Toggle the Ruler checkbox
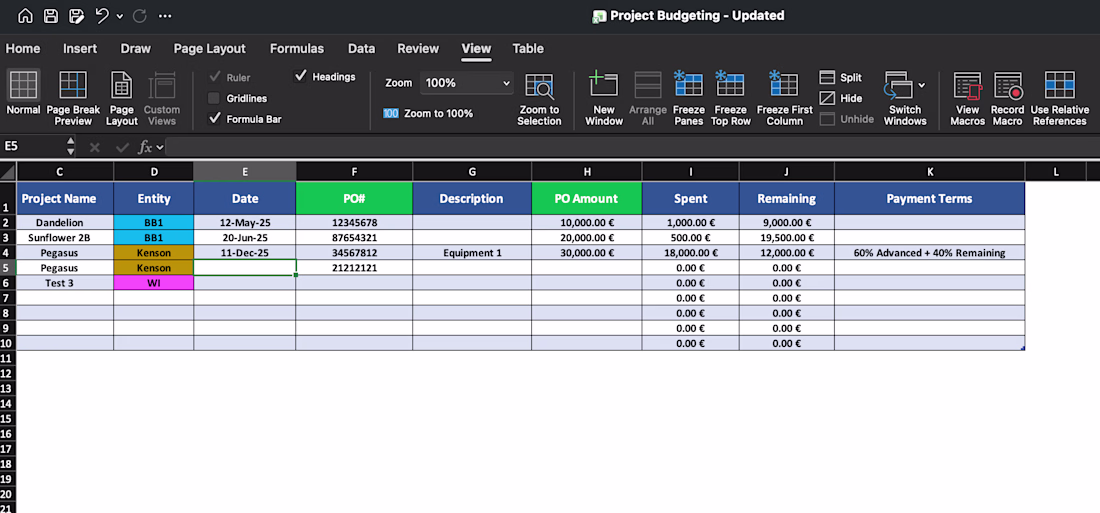Screen dimensions: 1100x513 point(214,77)
